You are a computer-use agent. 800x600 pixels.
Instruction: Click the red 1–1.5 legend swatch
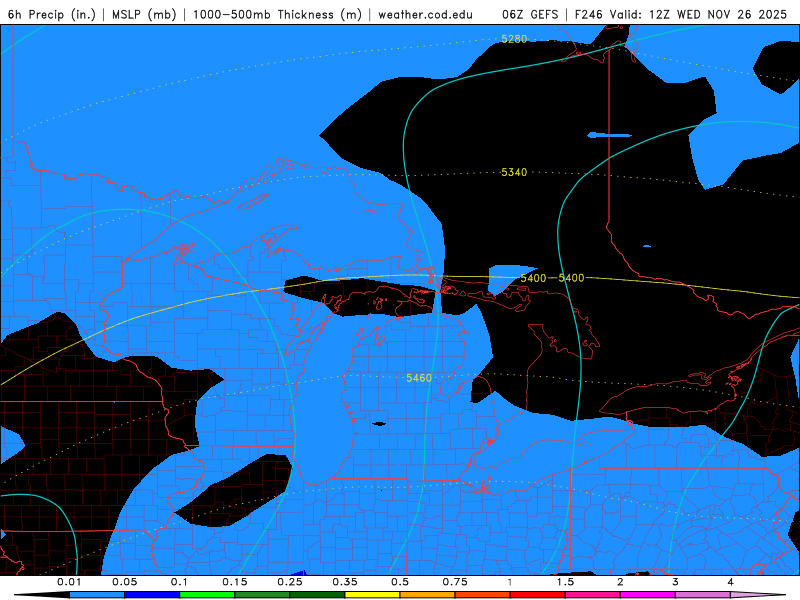point(538,595)
